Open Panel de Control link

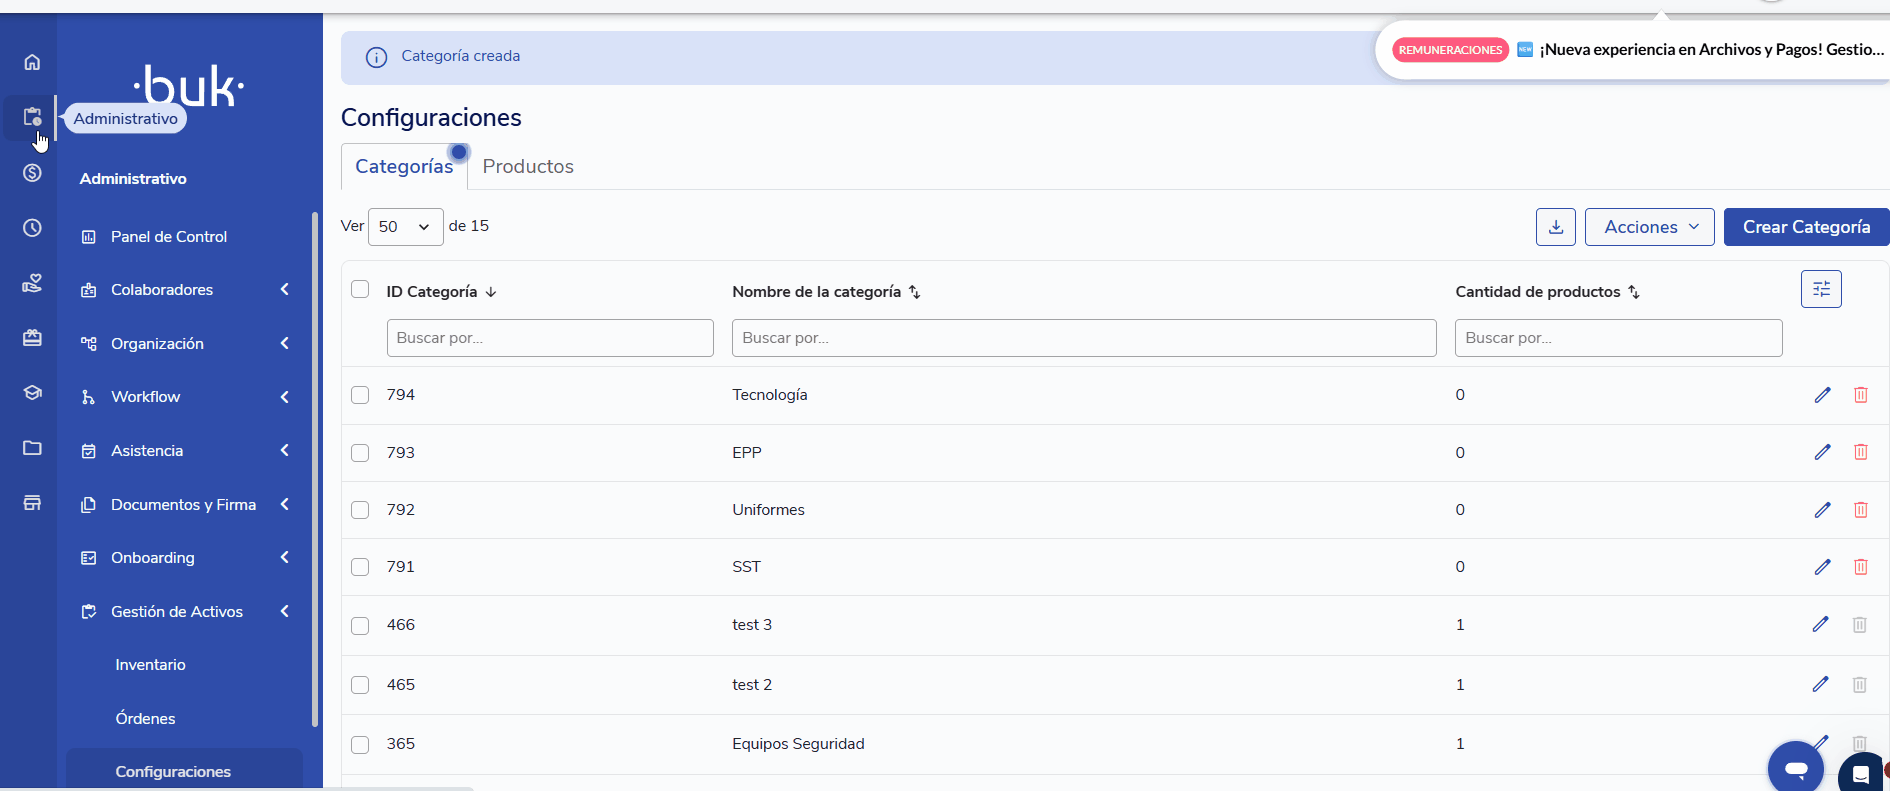pyautogui.click(x=168, y=237)
